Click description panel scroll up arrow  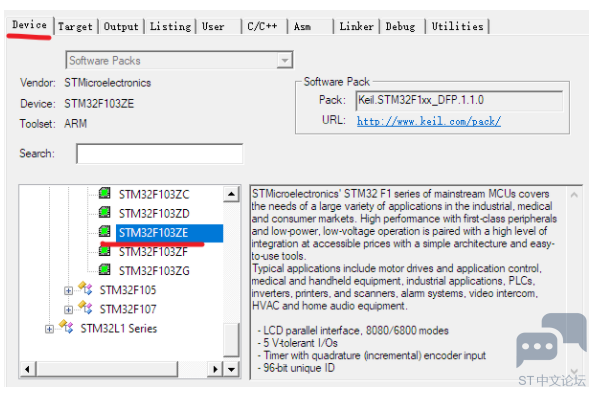[x=574, y=195]
